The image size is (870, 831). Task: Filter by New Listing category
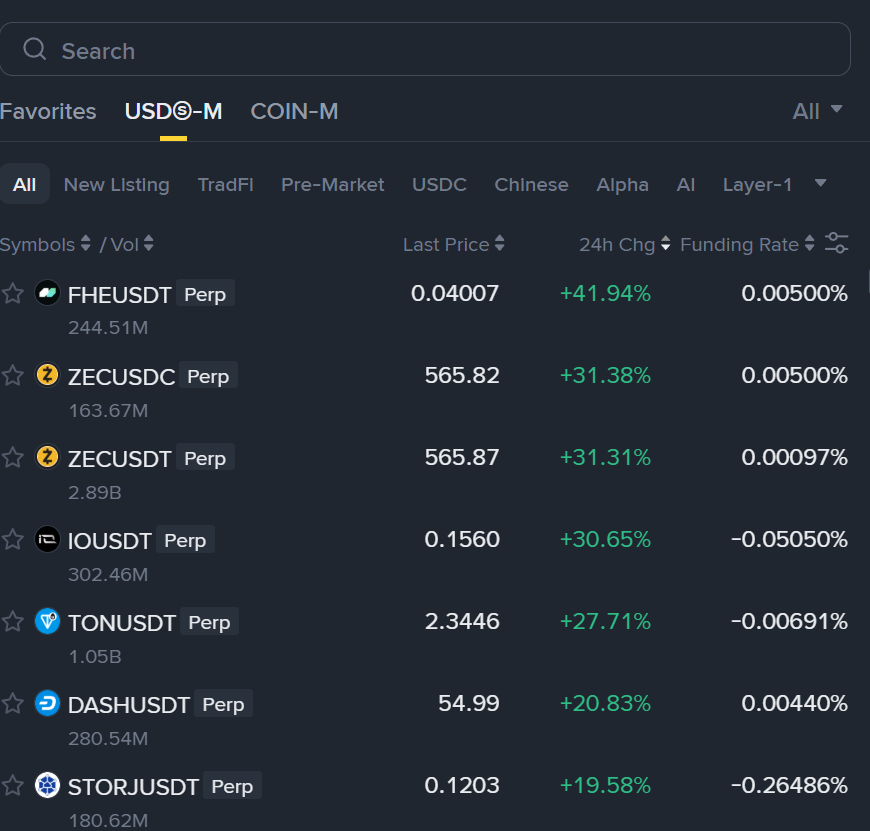click(x=117, y=184)
